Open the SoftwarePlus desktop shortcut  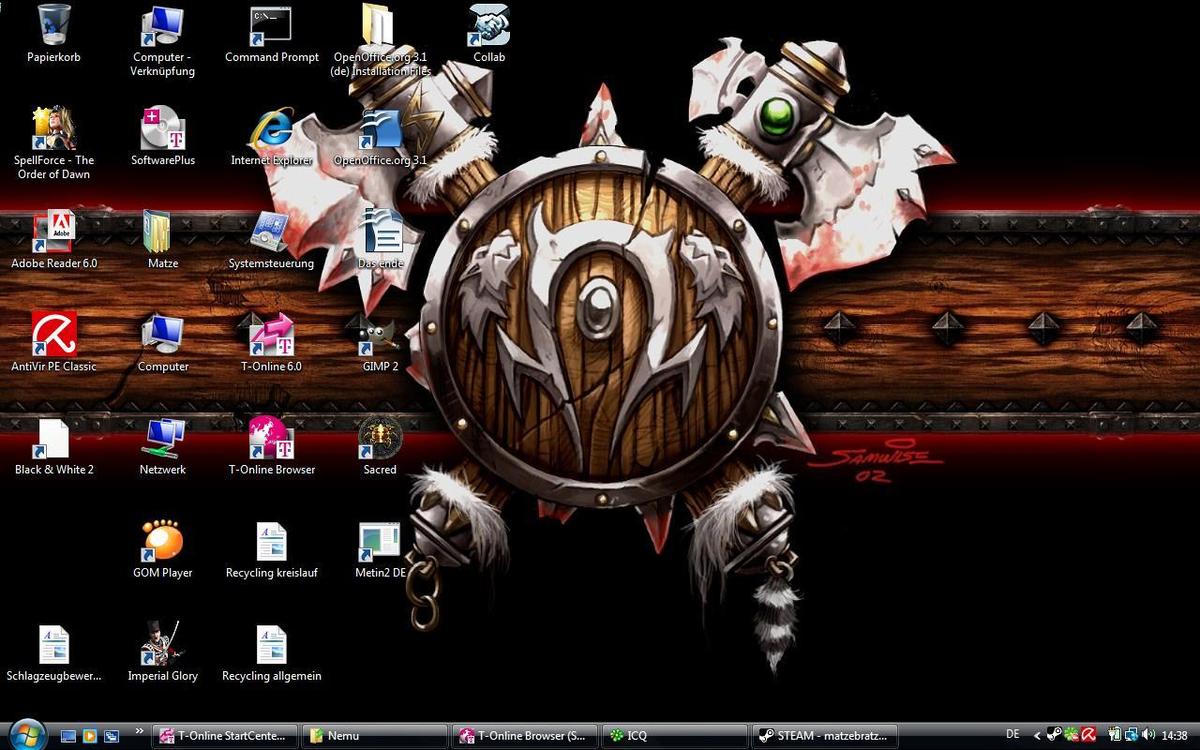[163, 137]
